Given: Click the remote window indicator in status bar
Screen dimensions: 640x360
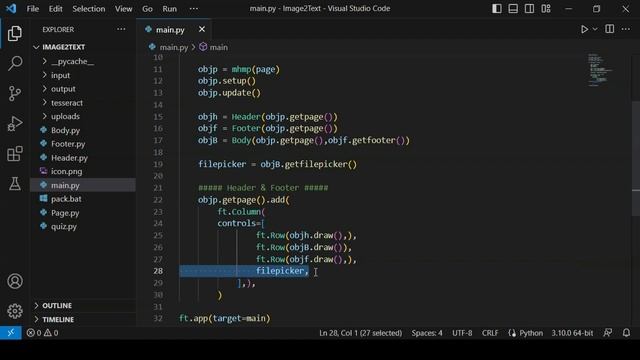Looking at the screenshot, I should click(x=11, y=333).
